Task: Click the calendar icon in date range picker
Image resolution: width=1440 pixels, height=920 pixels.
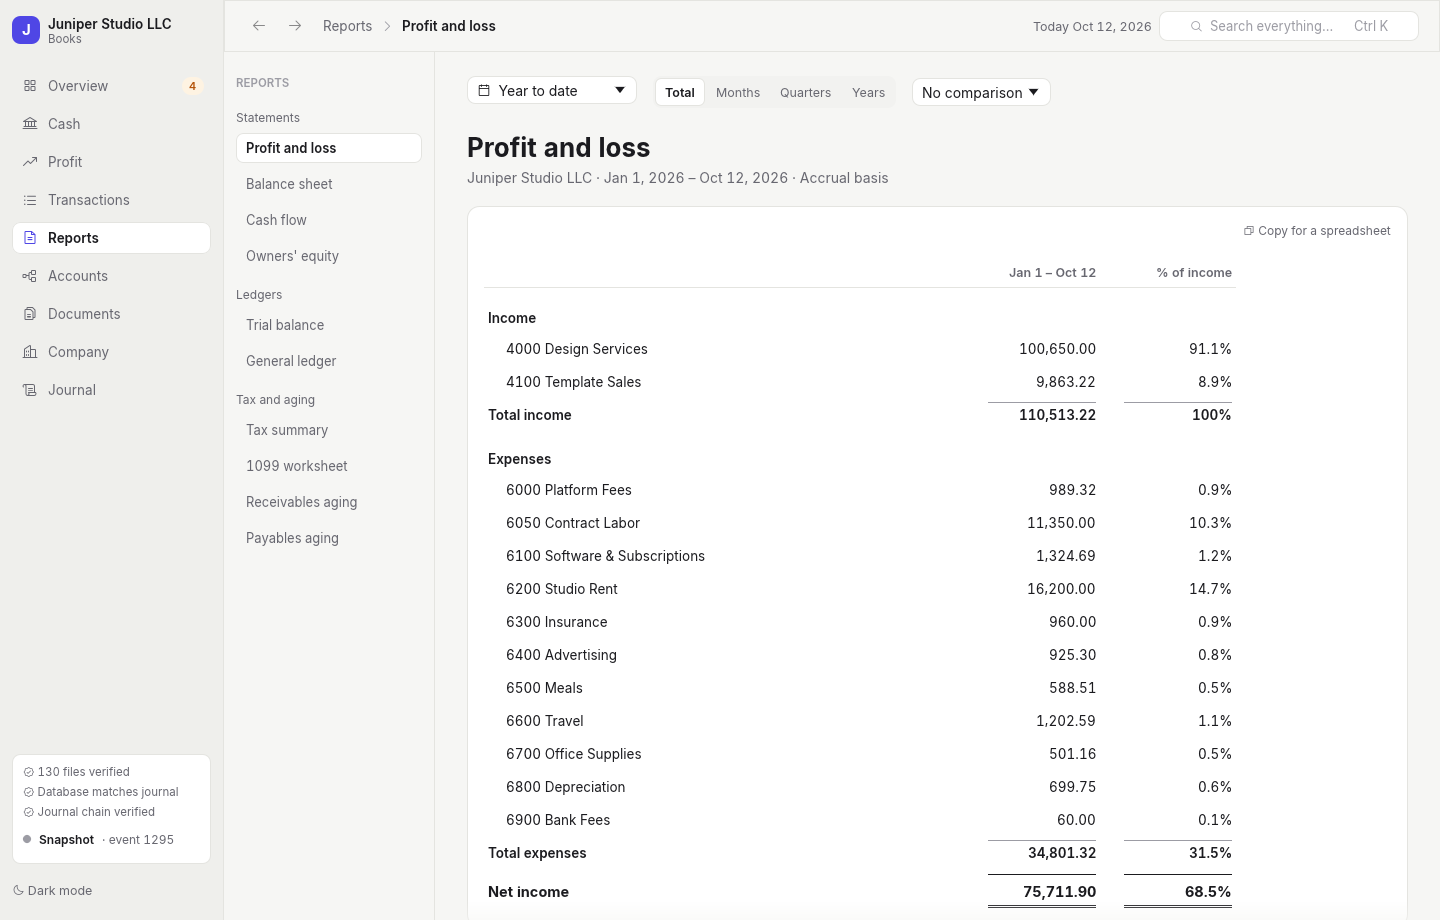Action: coord(484,91)
